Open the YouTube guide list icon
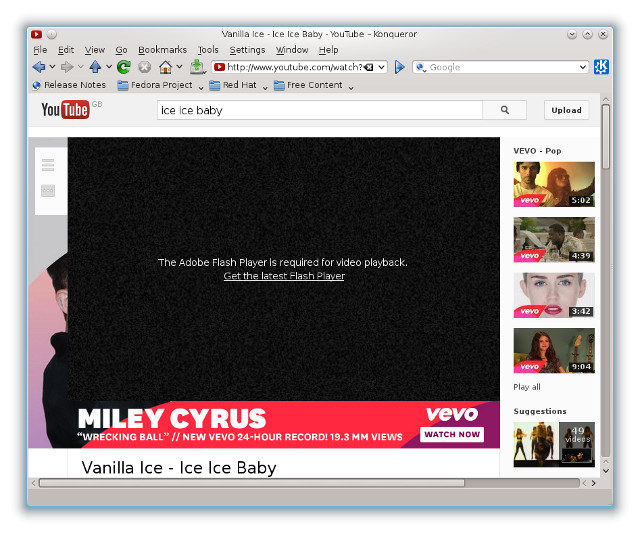 48,165
